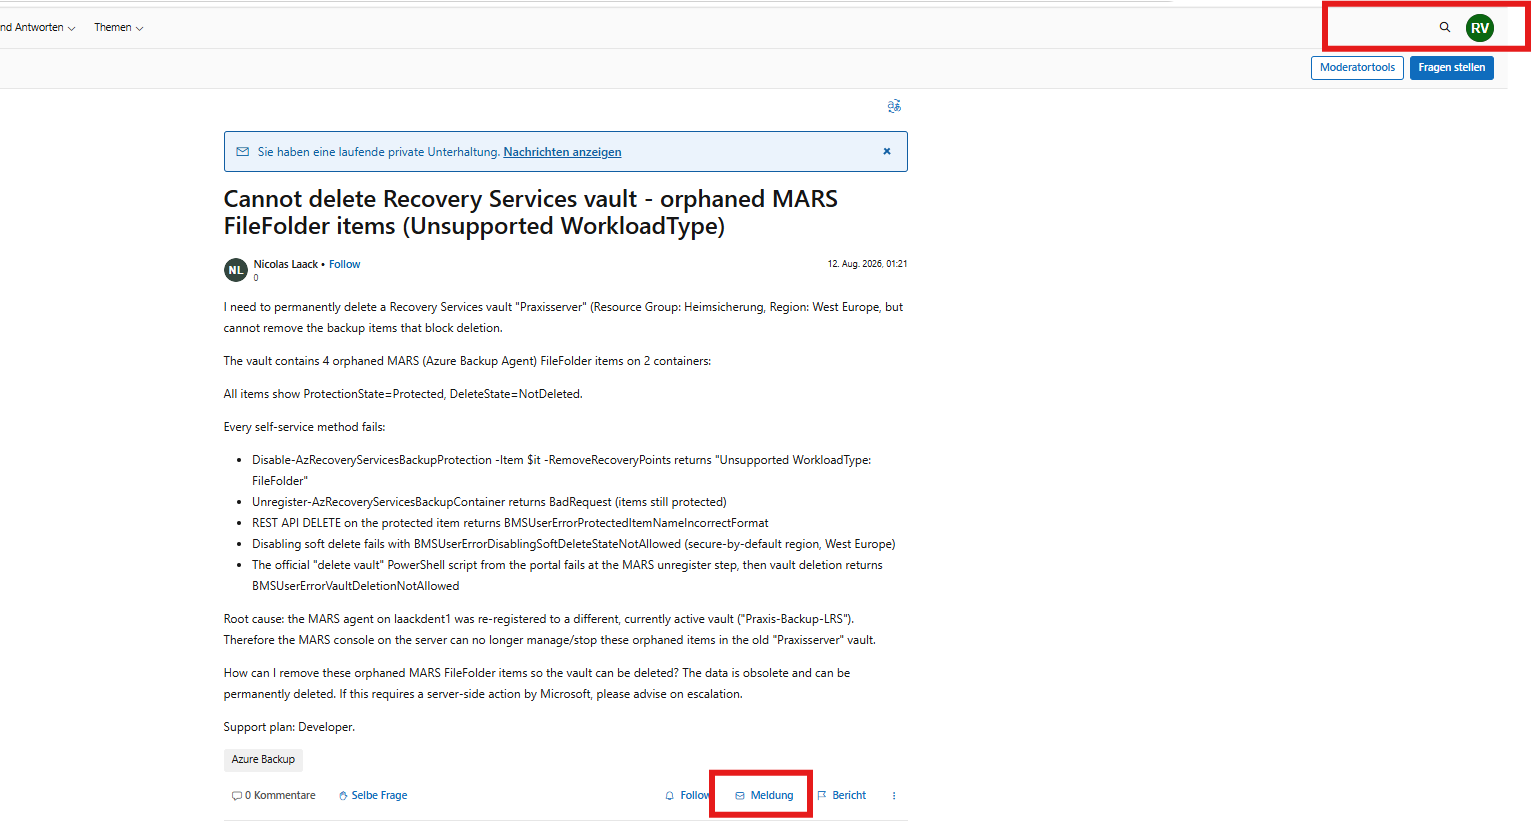Open the Nachrichten anzeigen link
The width and height of the screenshot is (1532, 830).
coord(562,152)
